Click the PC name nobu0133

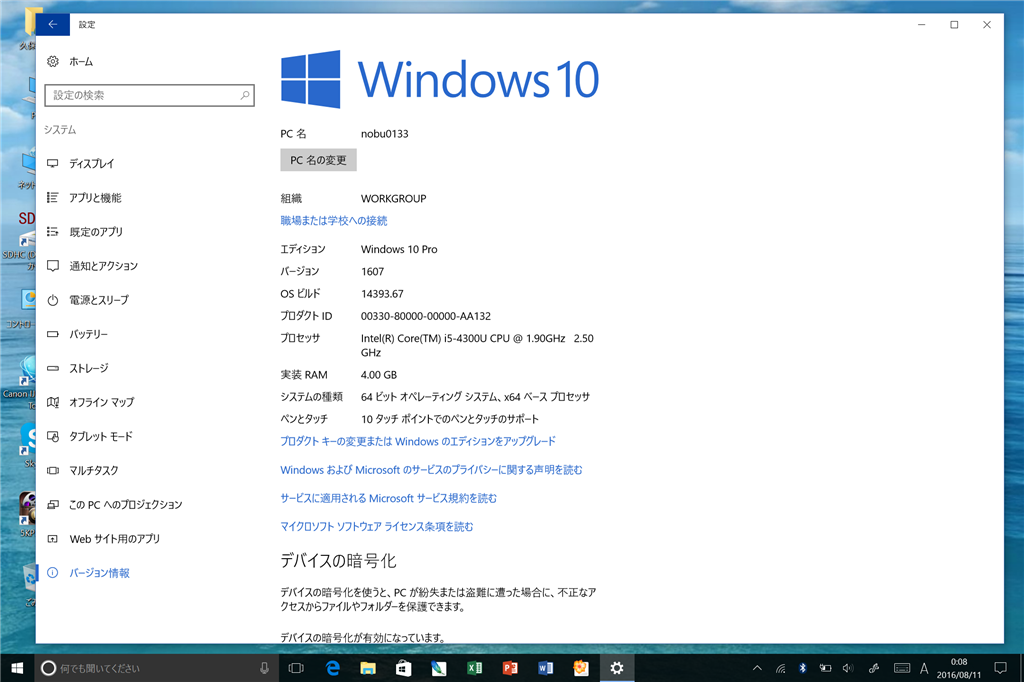click(385, 134)
